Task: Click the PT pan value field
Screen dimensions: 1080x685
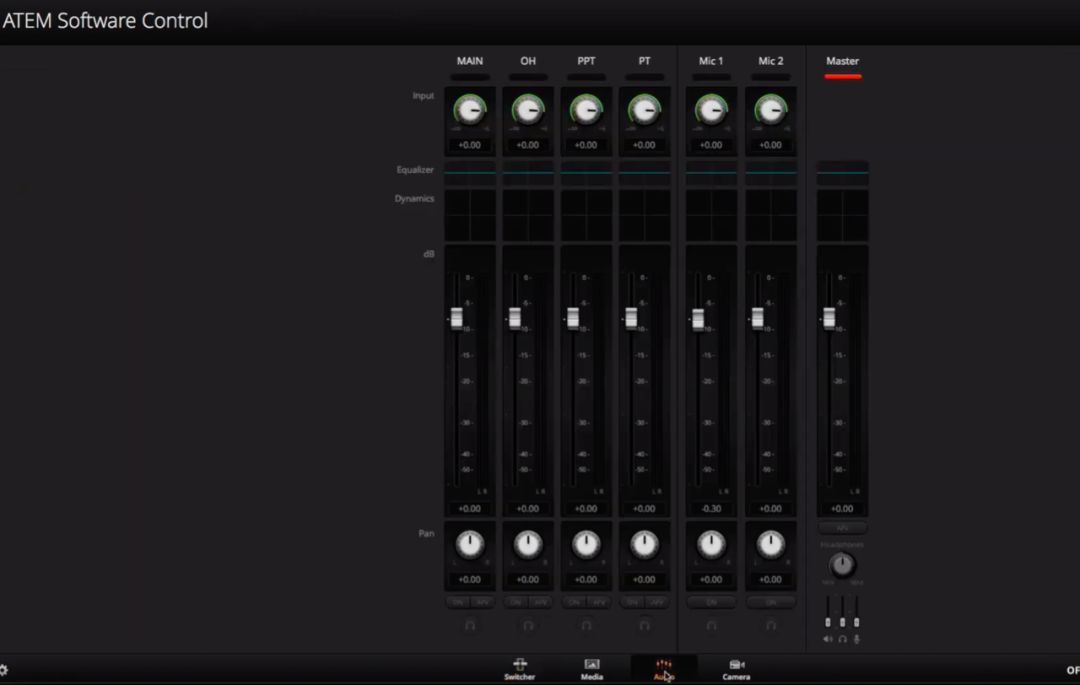Action: tap(644, 580)
